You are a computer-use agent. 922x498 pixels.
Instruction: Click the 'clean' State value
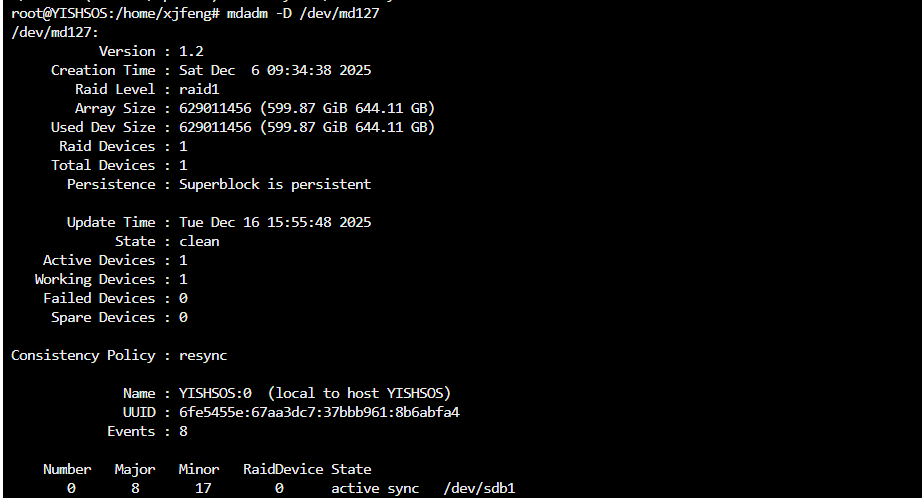[x=199, y=241]
